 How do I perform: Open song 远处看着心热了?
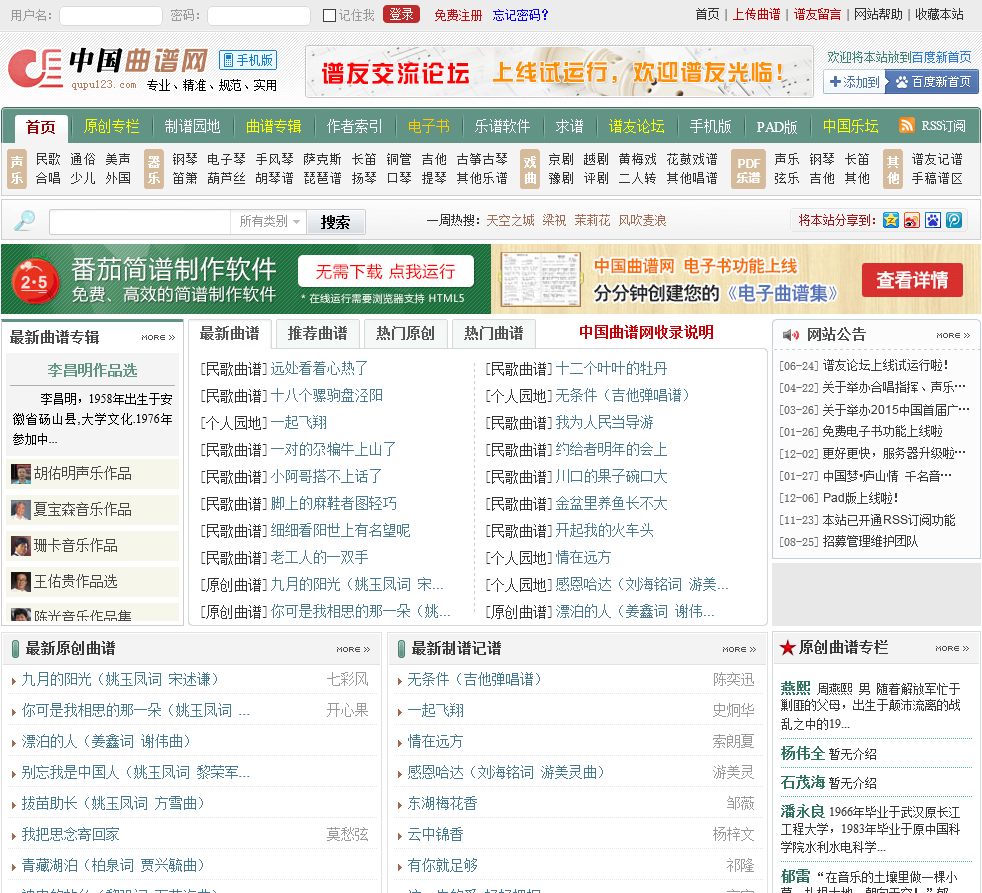point(319,369)
